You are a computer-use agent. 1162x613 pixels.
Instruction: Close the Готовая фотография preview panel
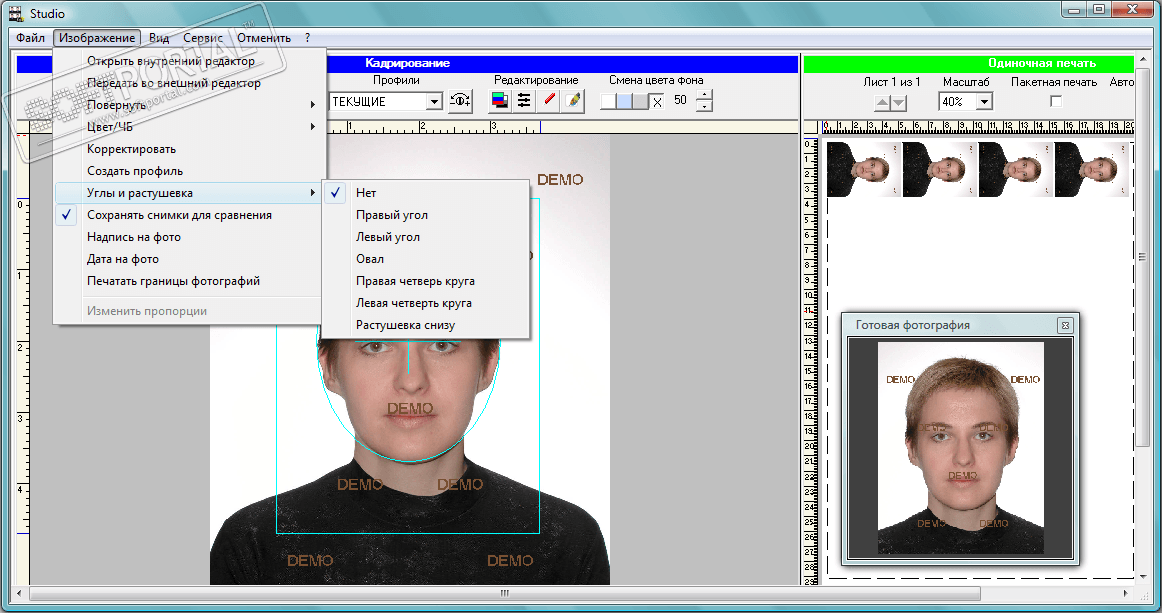pos(1065,325)
